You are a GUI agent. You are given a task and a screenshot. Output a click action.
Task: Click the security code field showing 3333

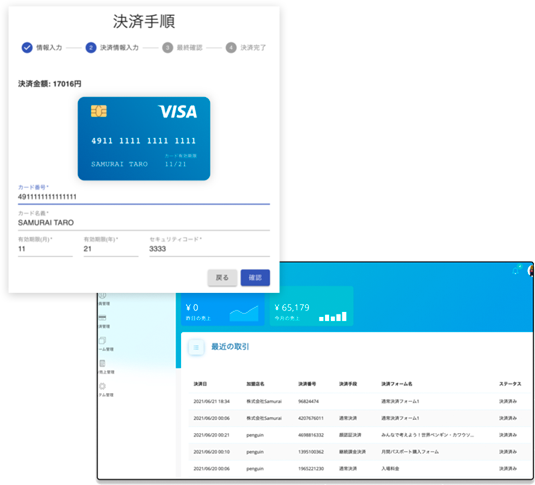(x=209, y=249)
